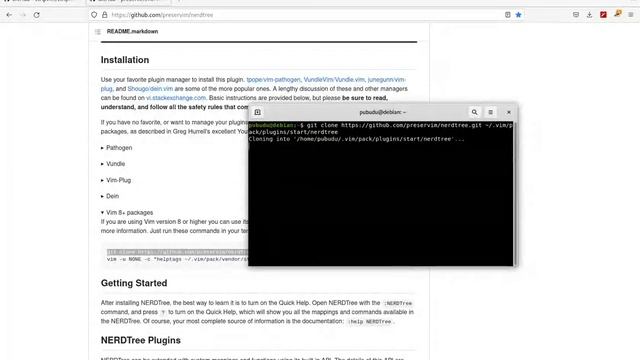
Task: Click the browser back arrow
Action: (9, 15)
